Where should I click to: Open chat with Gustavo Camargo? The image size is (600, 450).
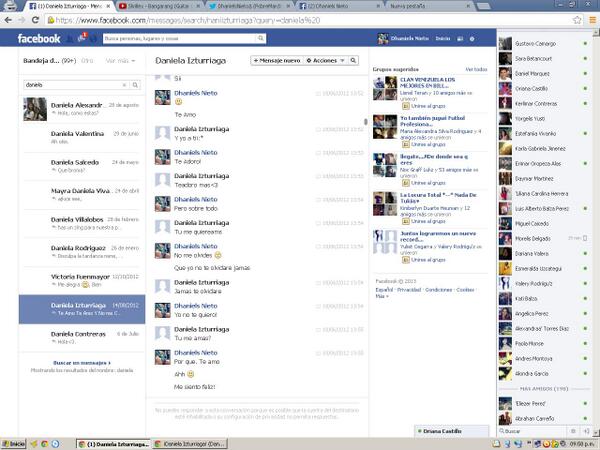544,44
